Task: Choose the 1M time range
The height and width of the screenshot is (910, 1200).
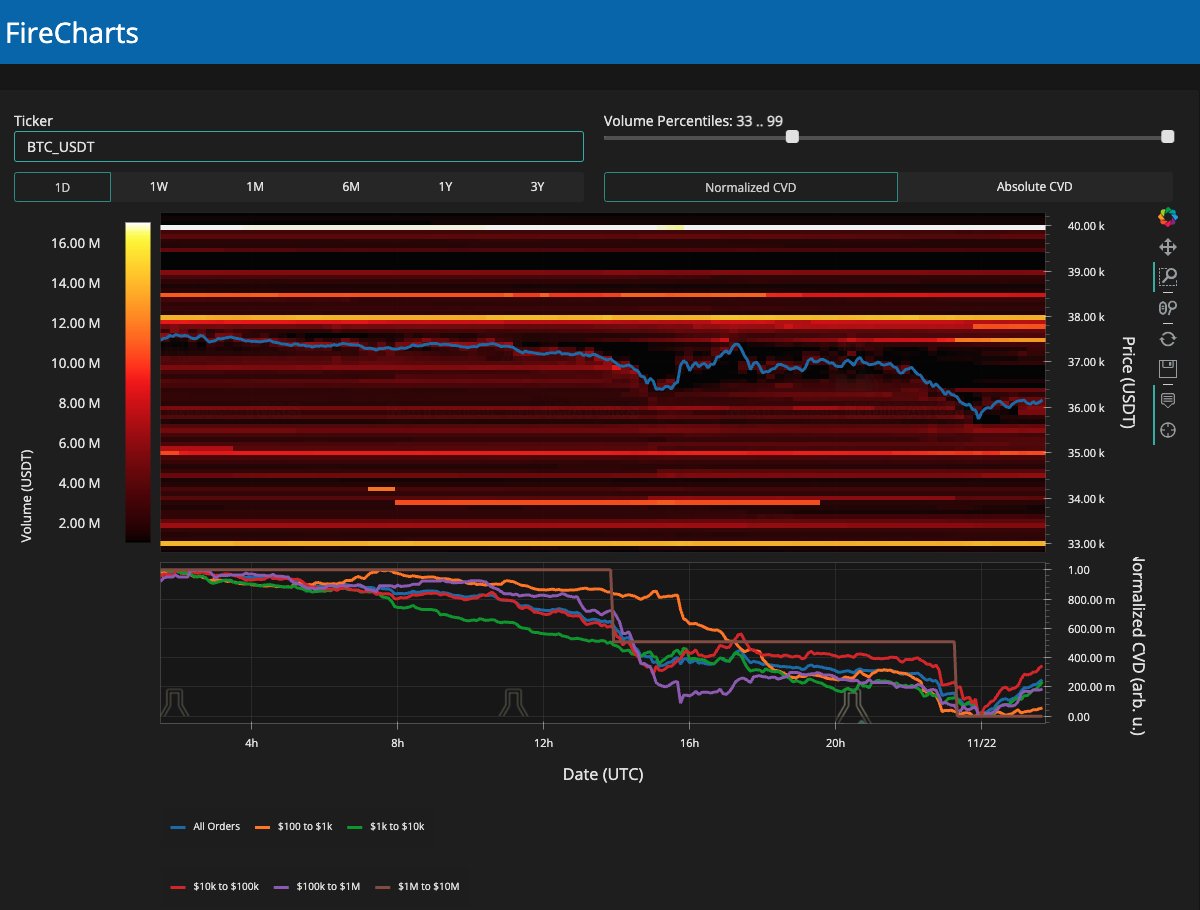Action: (x=254, y=187)
